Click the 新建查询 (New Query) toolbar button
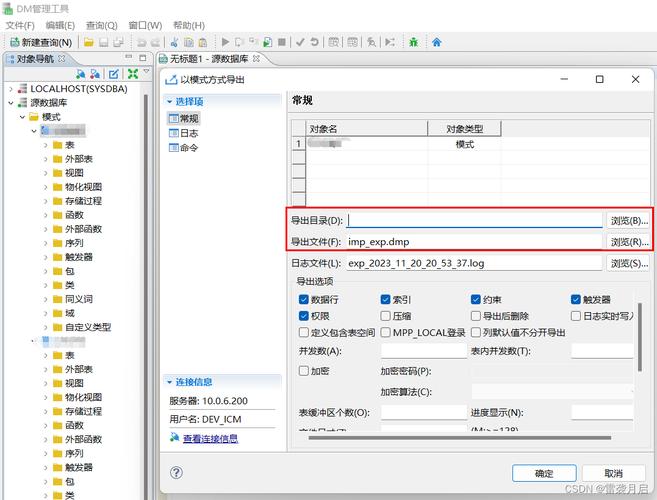This screenshot has width=657, height=500. (41, 42)
